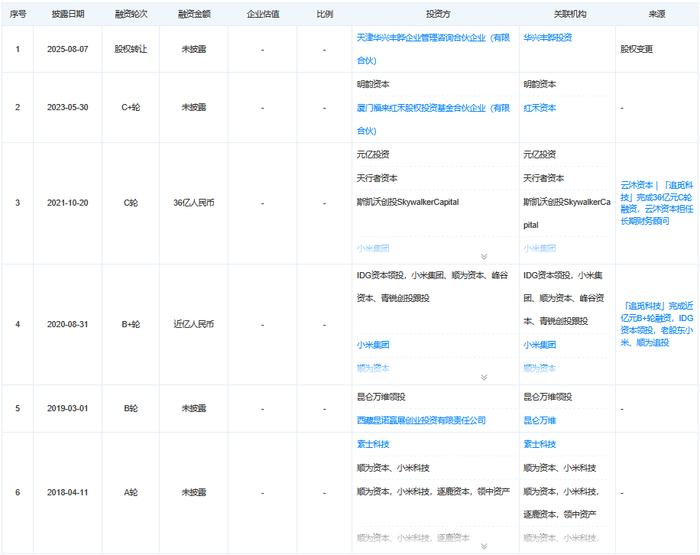Open 紫士科技 link in the 投资方 column

[373, 444]
